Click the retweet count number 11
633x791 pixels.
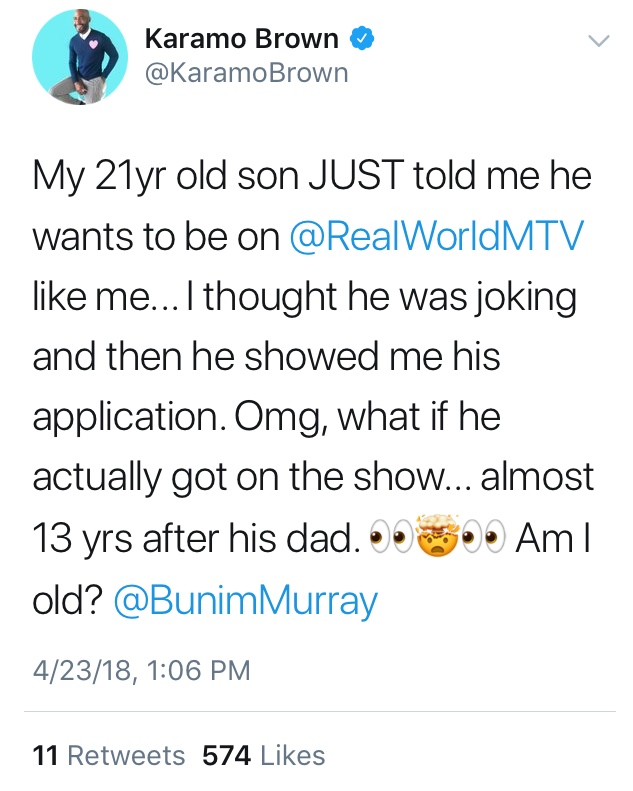tap(46, 756)
